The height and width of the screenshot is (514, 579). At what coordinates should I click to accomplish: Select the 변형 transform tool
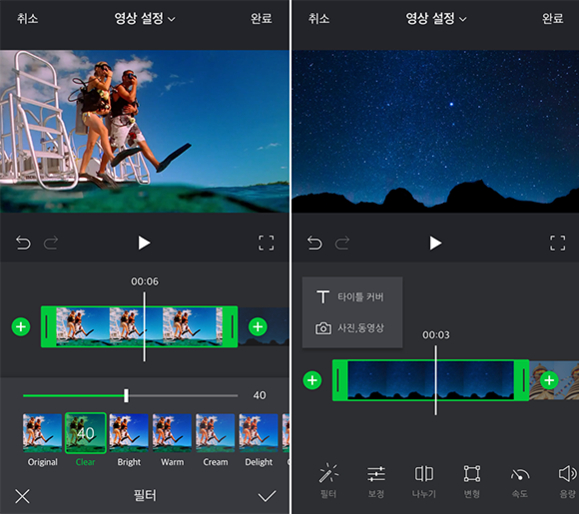[472, 480]
